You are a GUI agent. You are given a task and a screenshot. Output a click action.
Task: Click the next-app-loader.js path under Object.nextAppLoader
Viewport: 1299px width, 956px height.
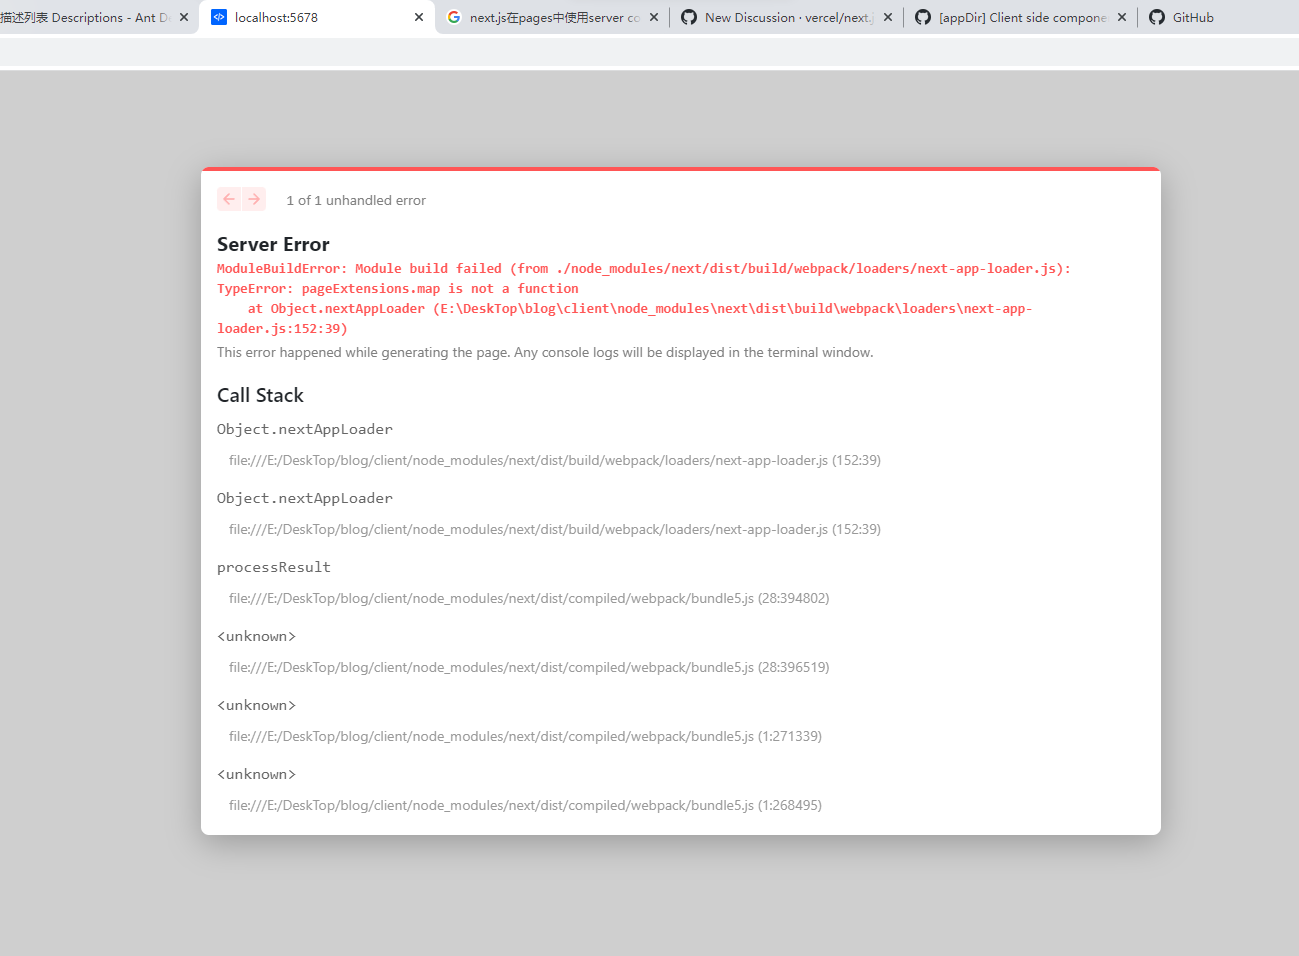pyautogui.click(x=554, y=460)
